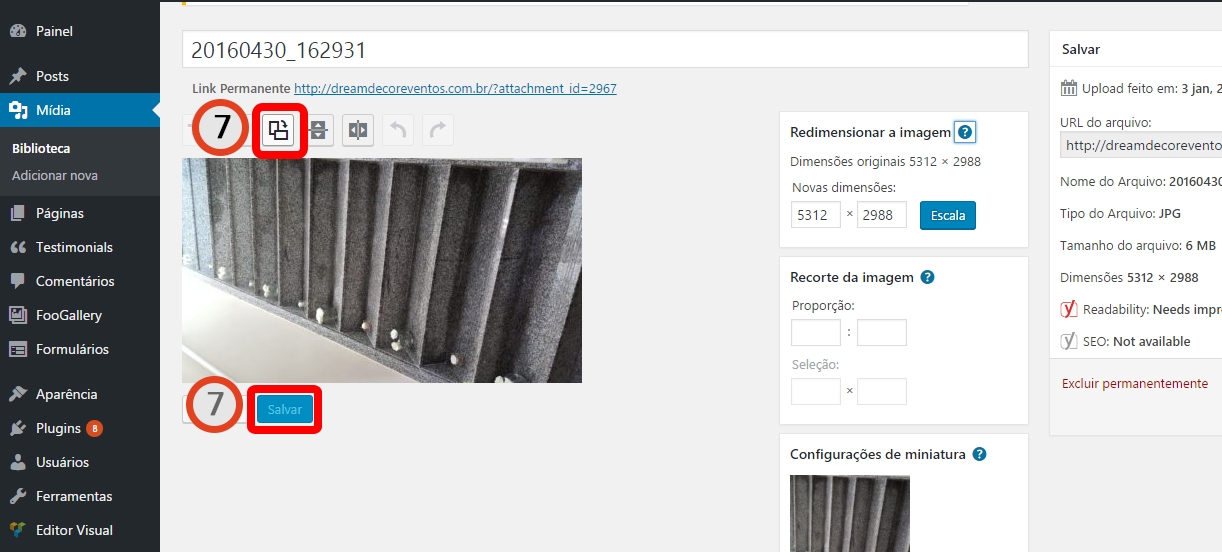Flip the image vertically
The image size is (1222, 552).
(x=319, y=130)
